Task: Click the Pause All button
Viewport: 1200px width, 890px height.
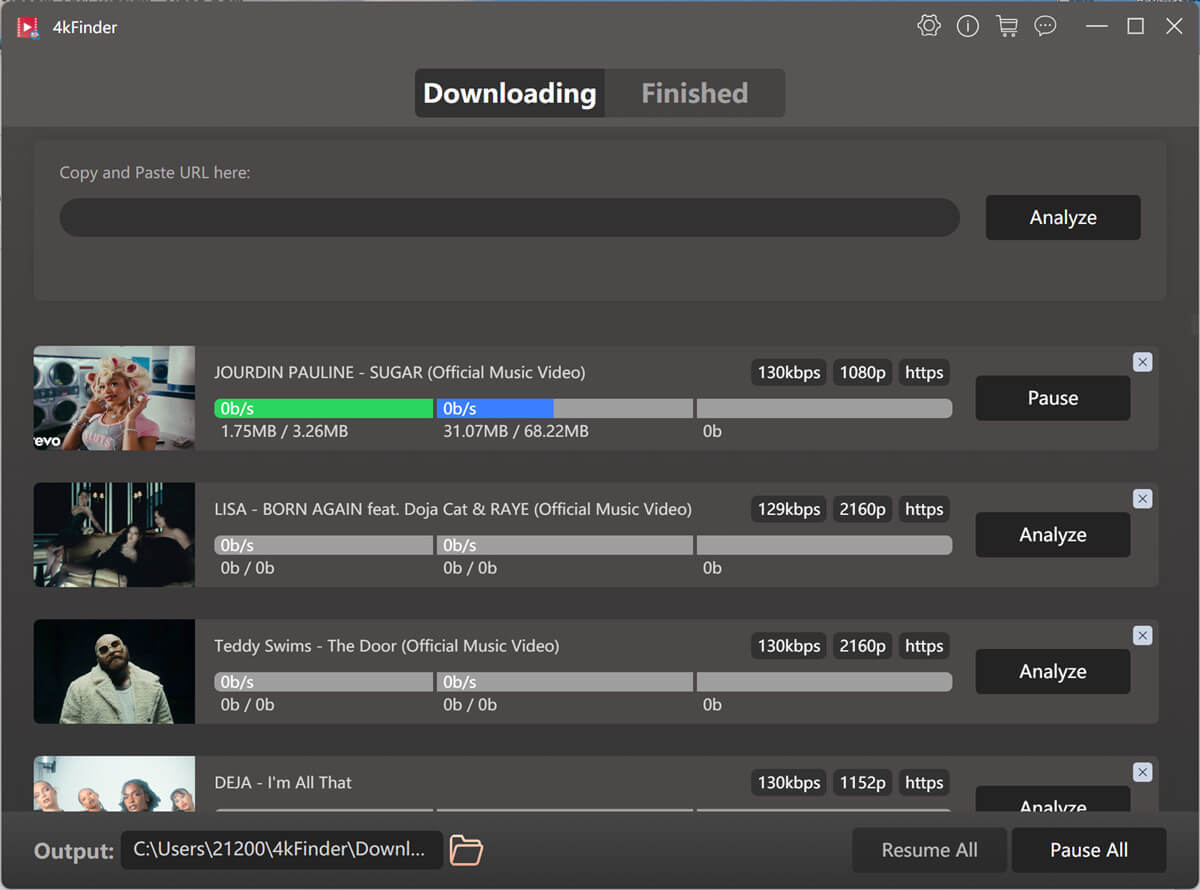Action: coord(1089,850)
